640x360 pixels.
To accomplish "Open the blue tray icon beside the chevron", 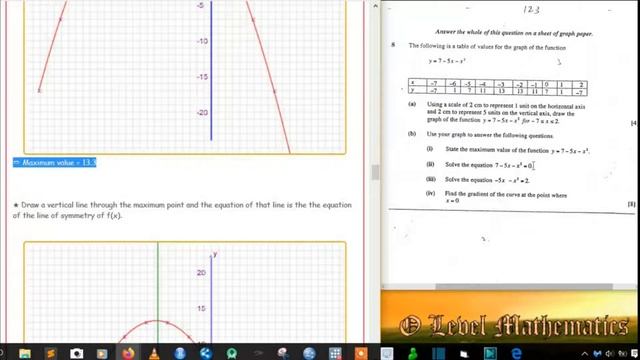I will (x=597, y=353).
